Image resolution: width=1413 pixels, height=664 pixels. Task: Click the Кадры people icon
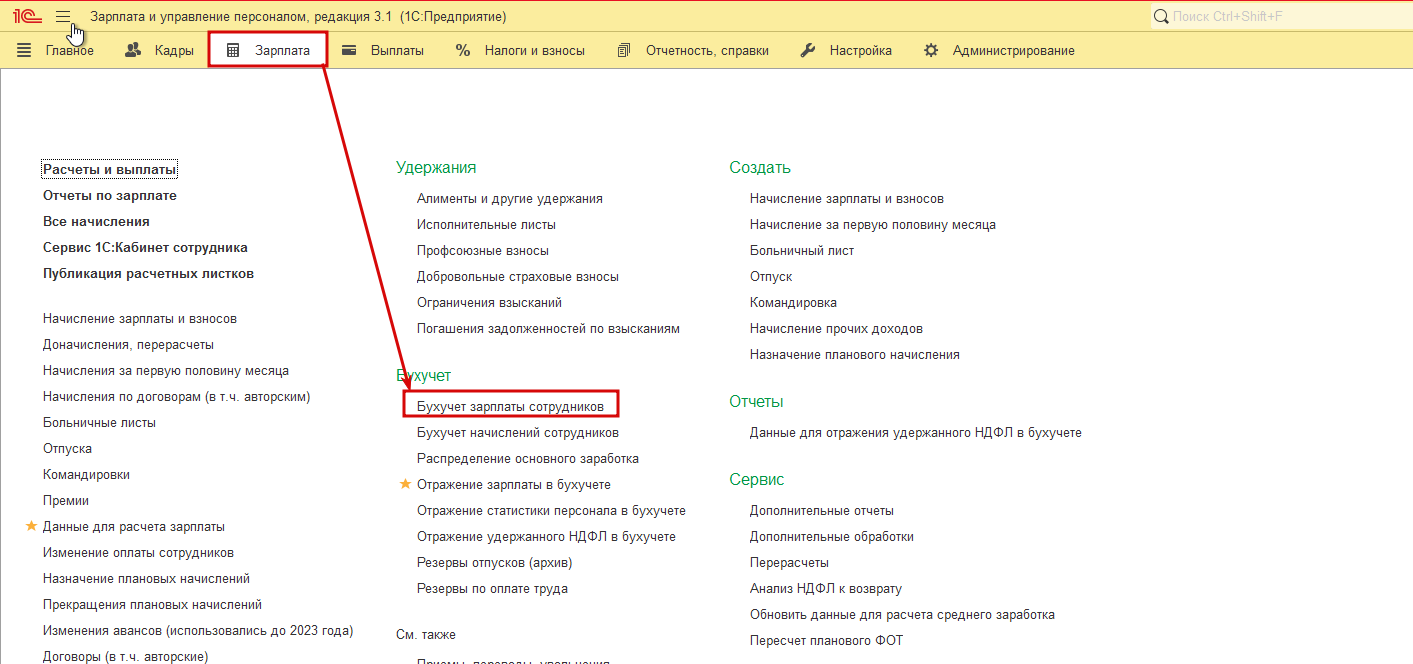coord(133,50)
